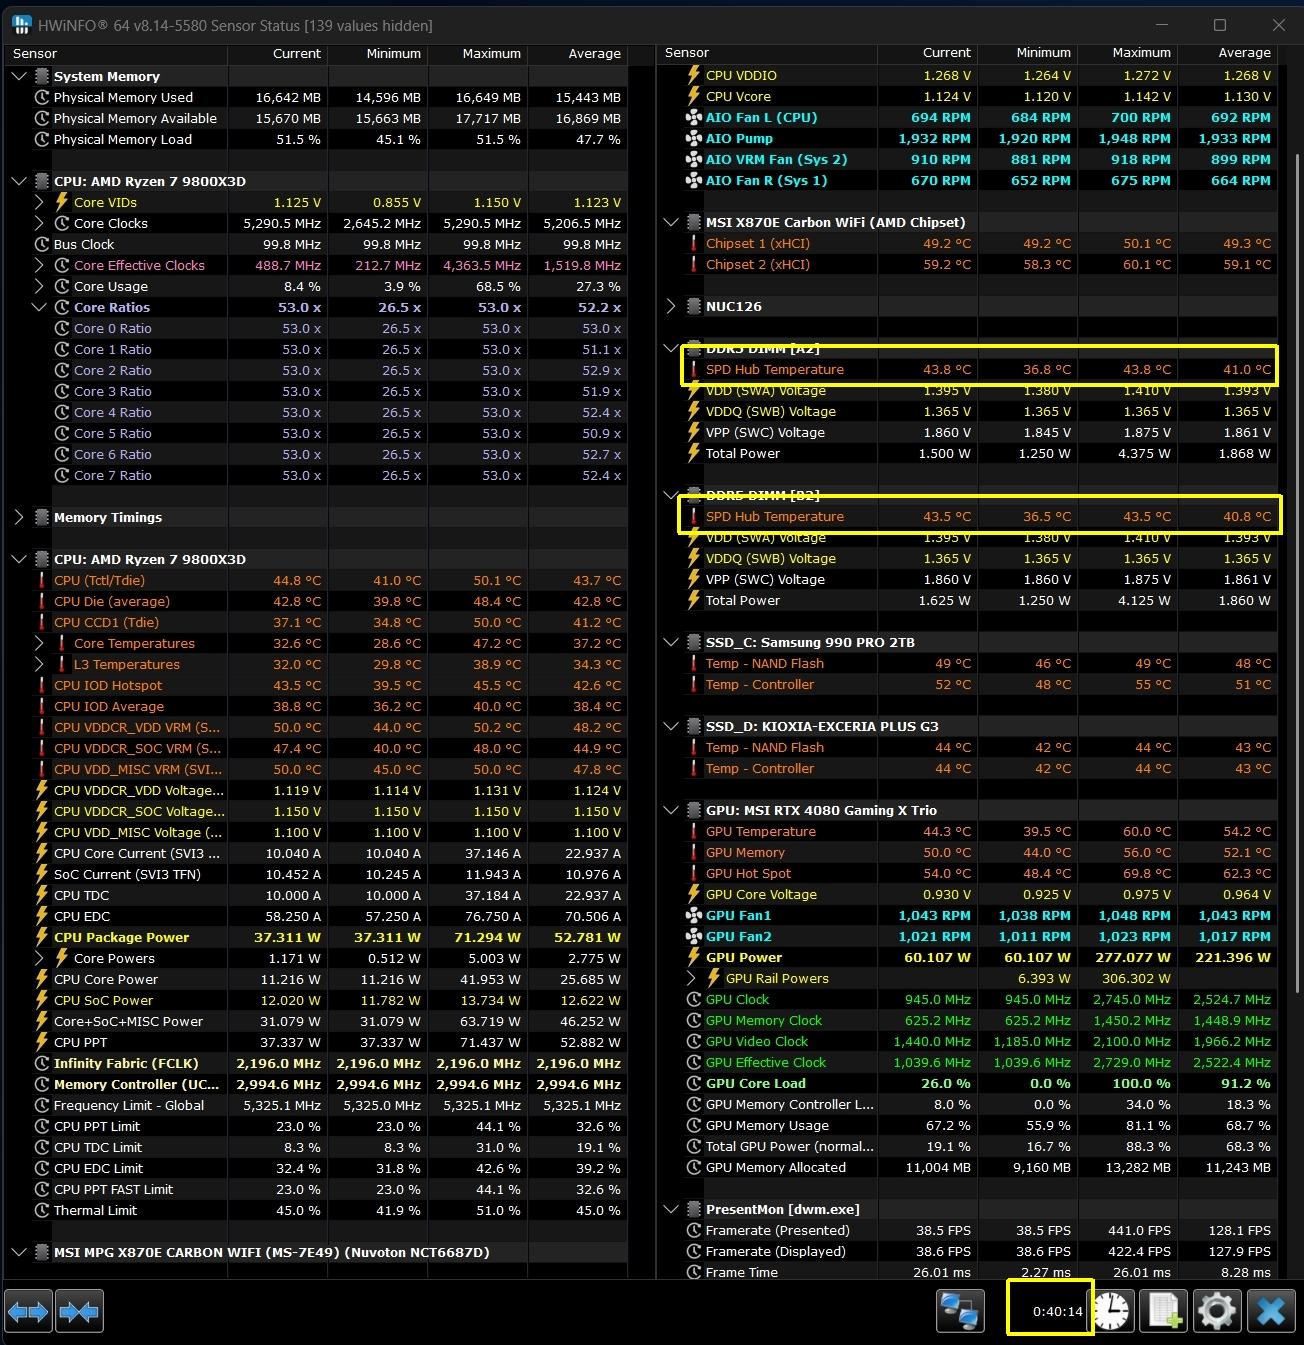
Task: Select the Core 3 Ratio row
Action: pos(316,392)
